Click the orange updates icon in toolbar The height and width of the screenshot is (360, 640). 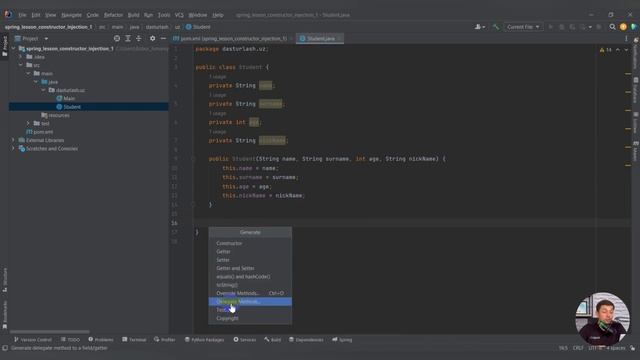[623, 27]
